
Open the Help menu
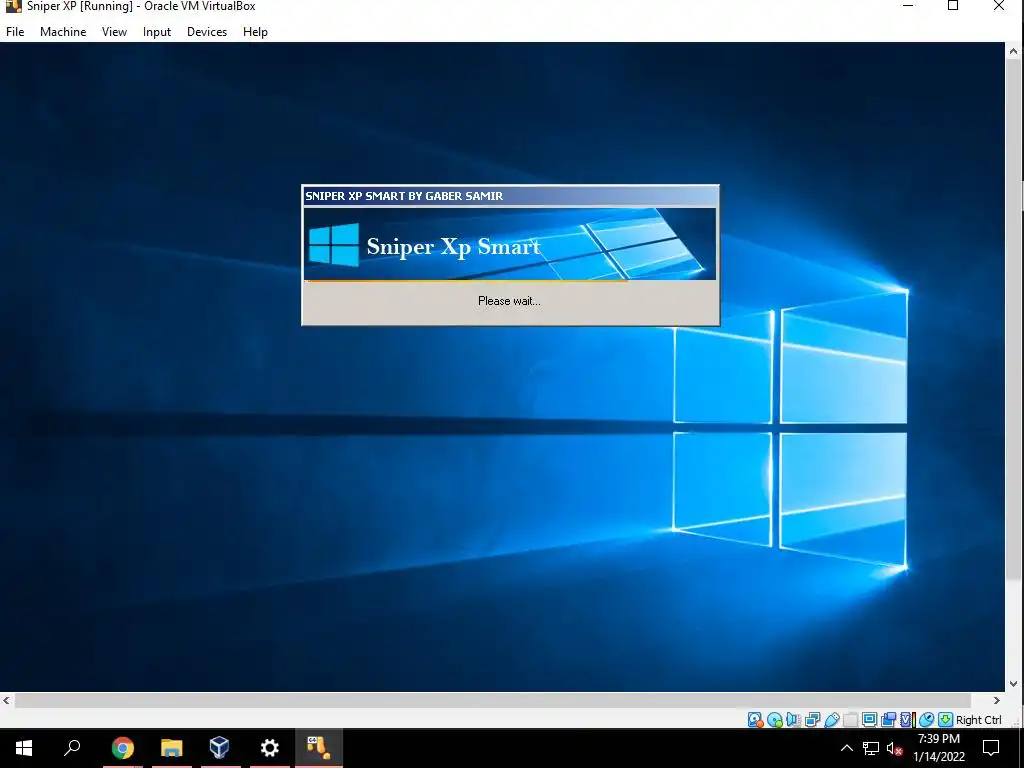255,31
